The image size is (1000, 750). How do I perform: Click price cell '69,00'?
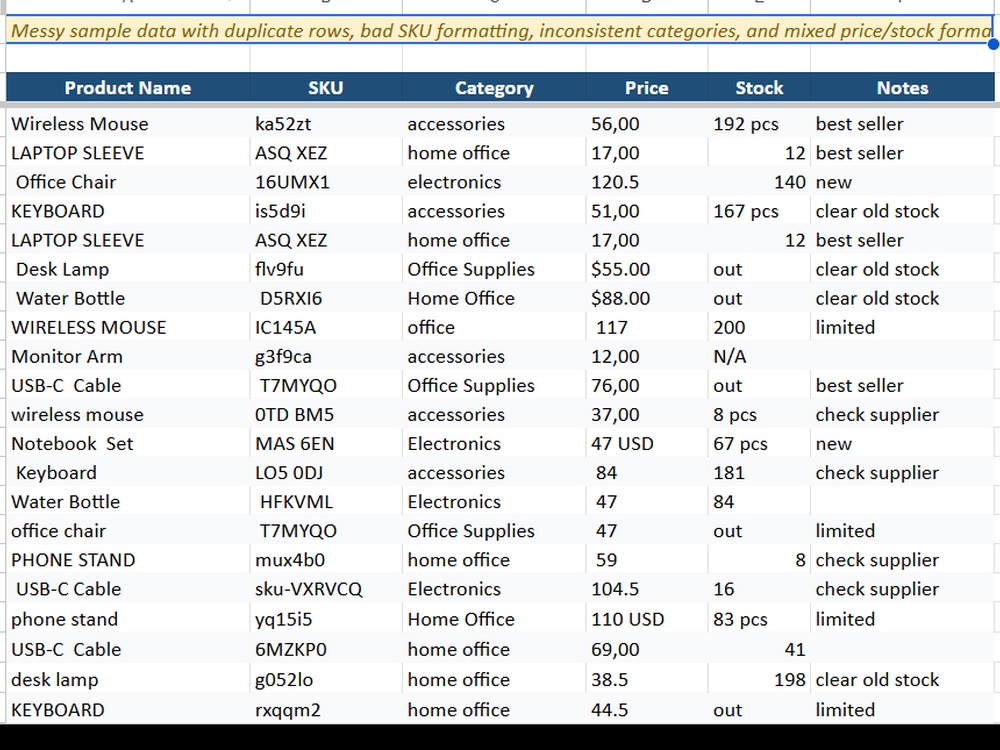pos(647,649)
